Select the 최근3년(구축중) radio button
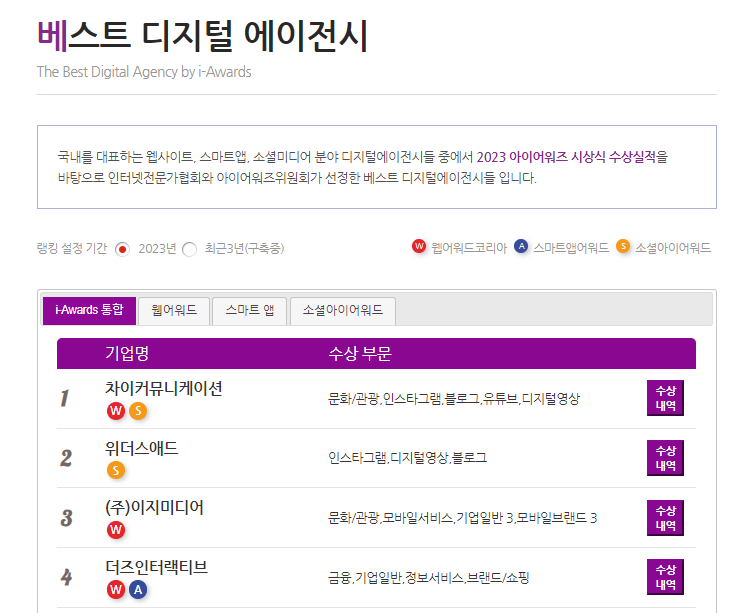Viewport: 732px width, 613px height. point(190,250)
